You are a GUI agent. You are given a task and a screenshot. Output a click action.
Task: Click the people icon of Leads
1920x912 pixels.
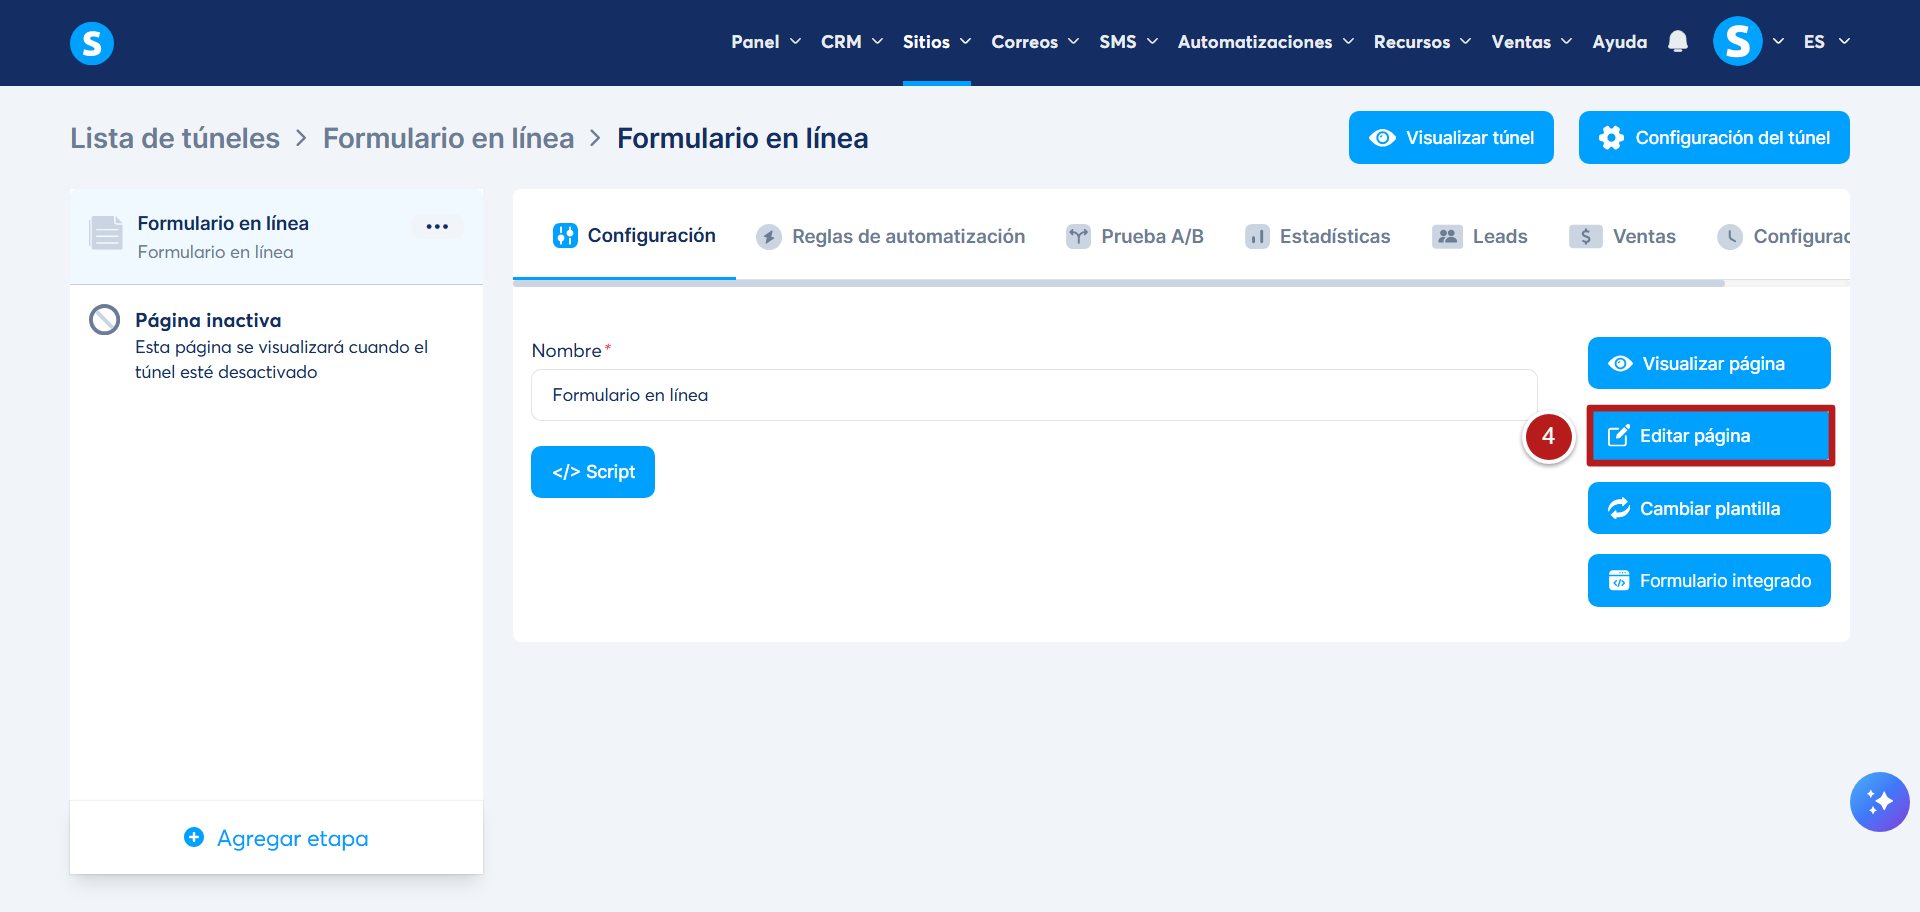[1447, 237]
